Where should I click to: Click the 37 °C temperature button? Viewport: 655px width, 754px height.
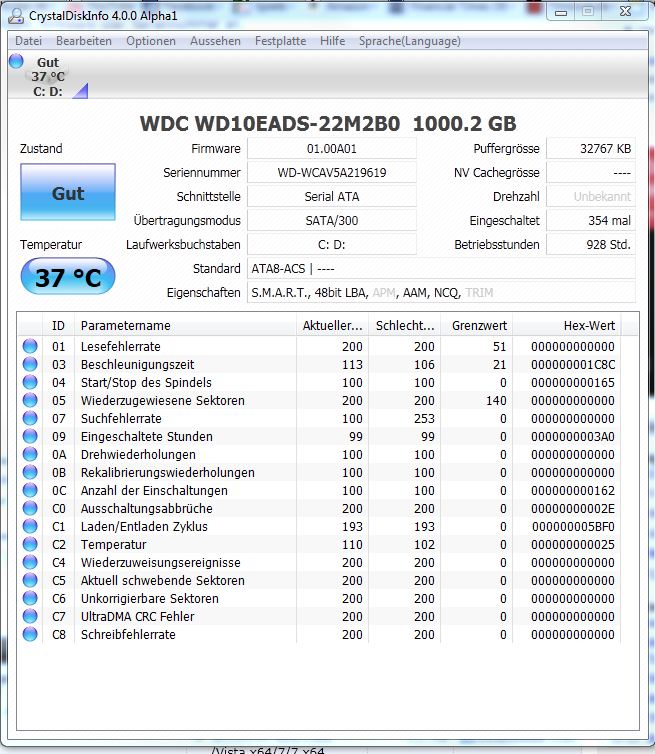tap(68, 277)
